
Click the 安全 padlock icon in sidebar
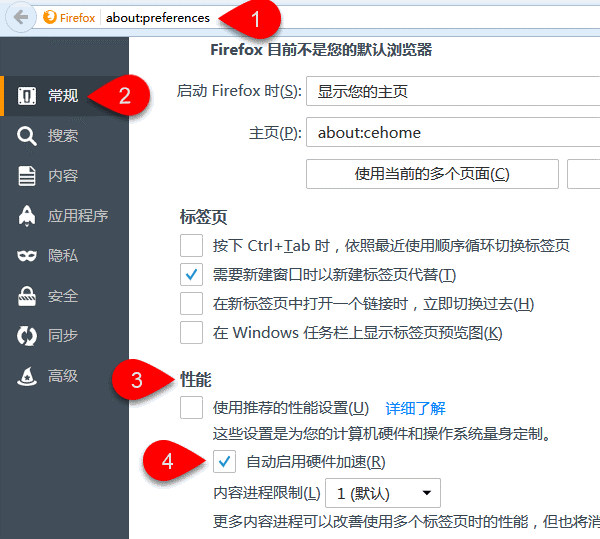(27, 296)
